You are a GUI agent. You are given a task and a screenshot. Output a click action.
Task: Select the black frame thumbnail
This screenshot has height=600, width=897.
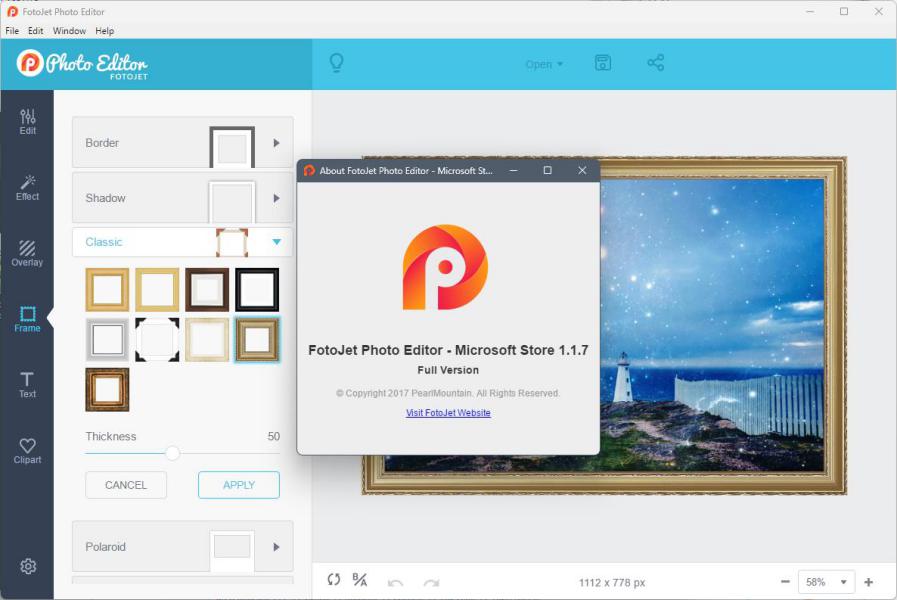point(257,289)
